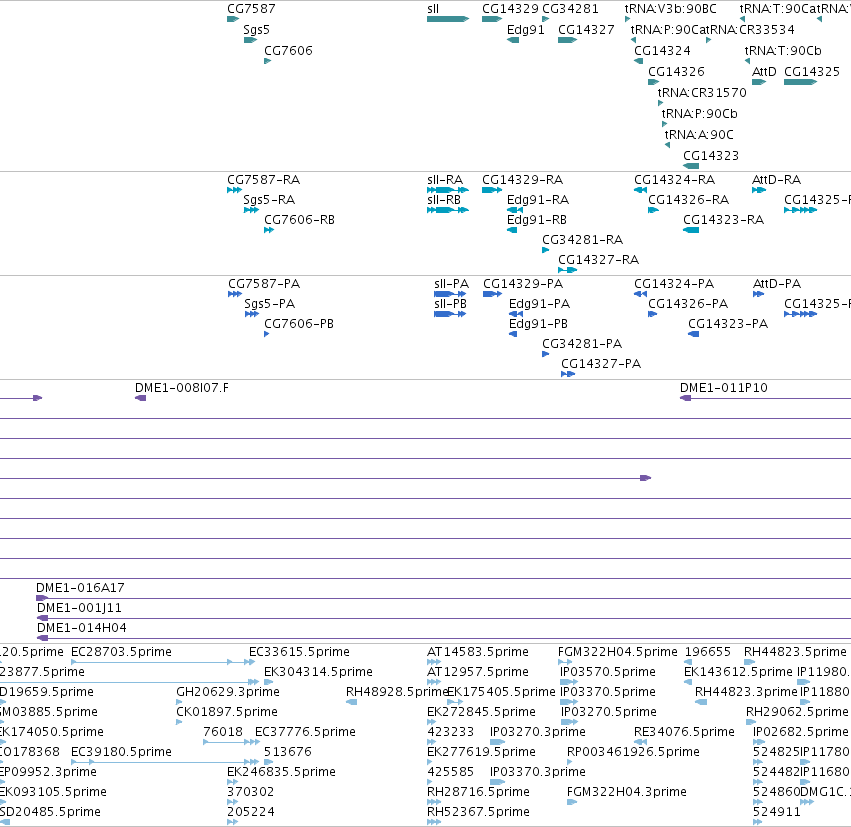This screenshot has width=851, height=827.
Task: Open transcript CG7606-RB
Action: 299,220
